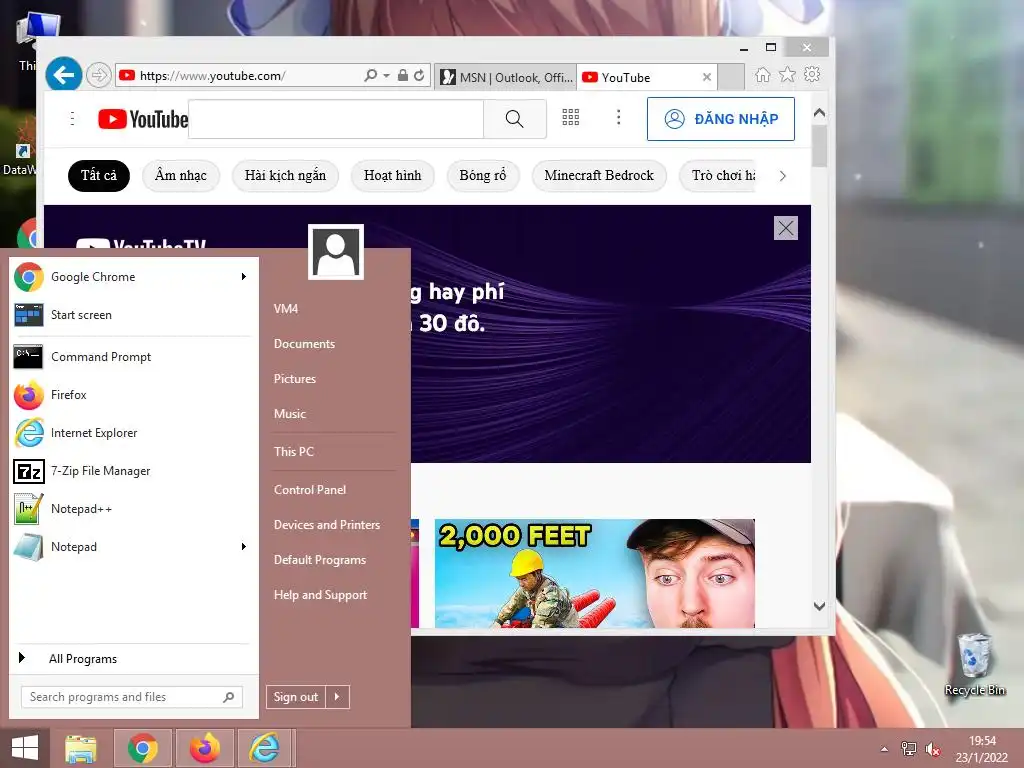Open Command Prompt from Start menu
This screenshot has width=1024, height=768.
[131, 357]
